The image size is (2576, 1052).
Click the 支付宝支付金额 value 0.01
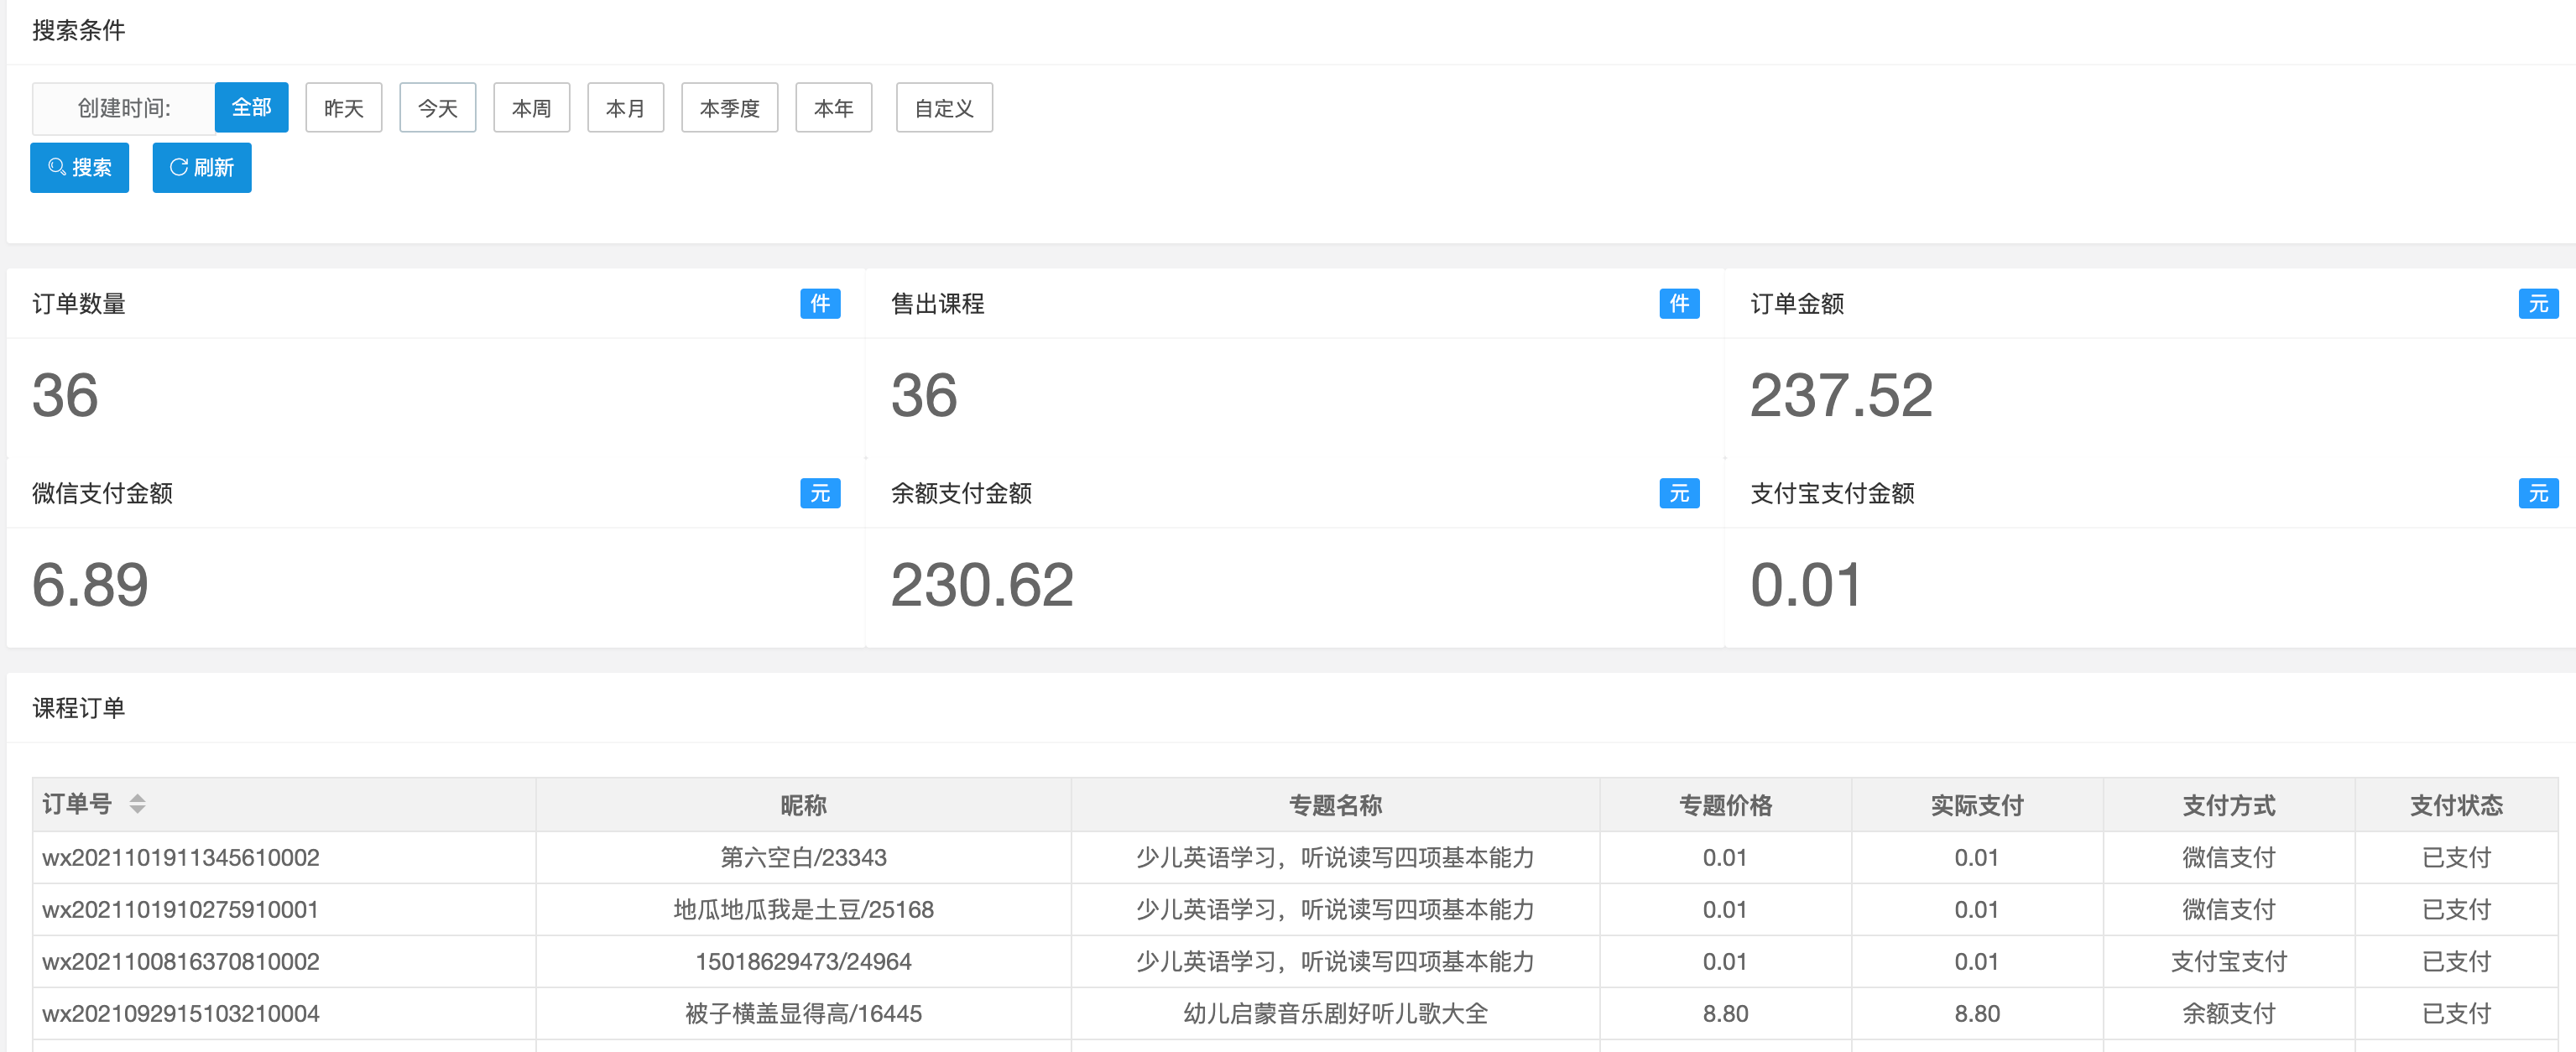point(1806,585)
